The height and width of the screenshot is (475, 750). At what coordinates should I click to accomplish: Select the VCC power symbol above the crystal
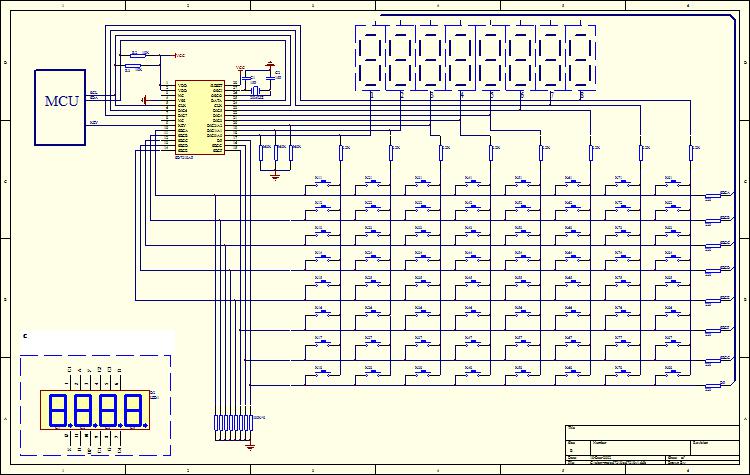coord(241,69)
